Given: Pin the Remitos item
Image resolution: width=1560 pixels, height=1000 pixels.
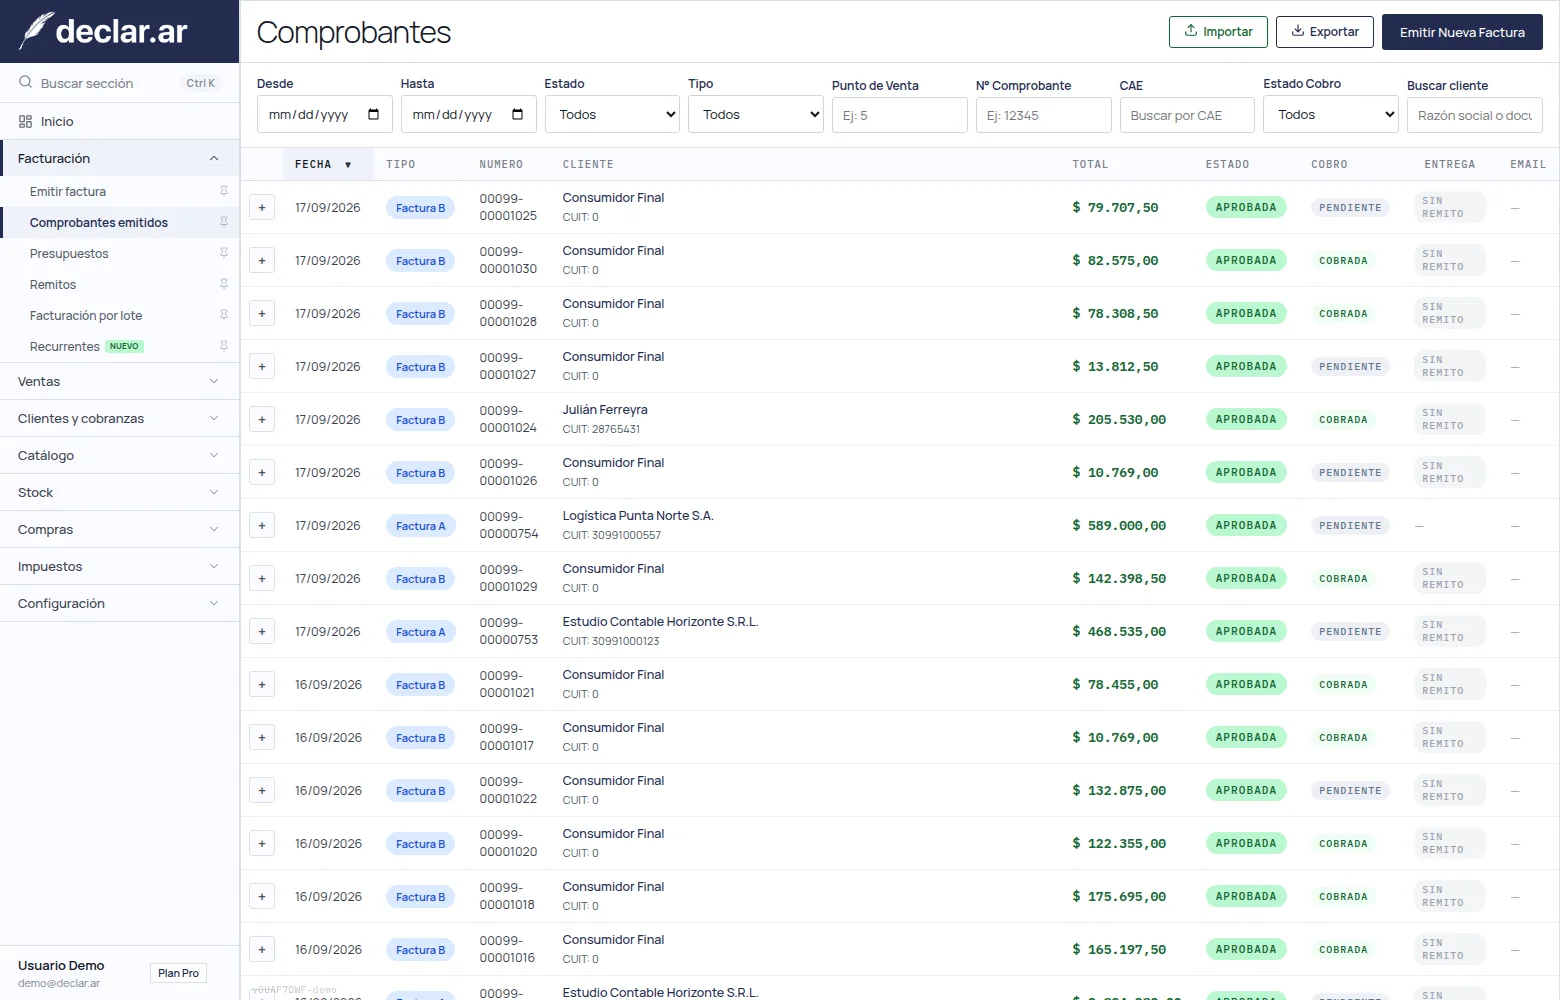Looking at the screenshot, I should point(224,284).
